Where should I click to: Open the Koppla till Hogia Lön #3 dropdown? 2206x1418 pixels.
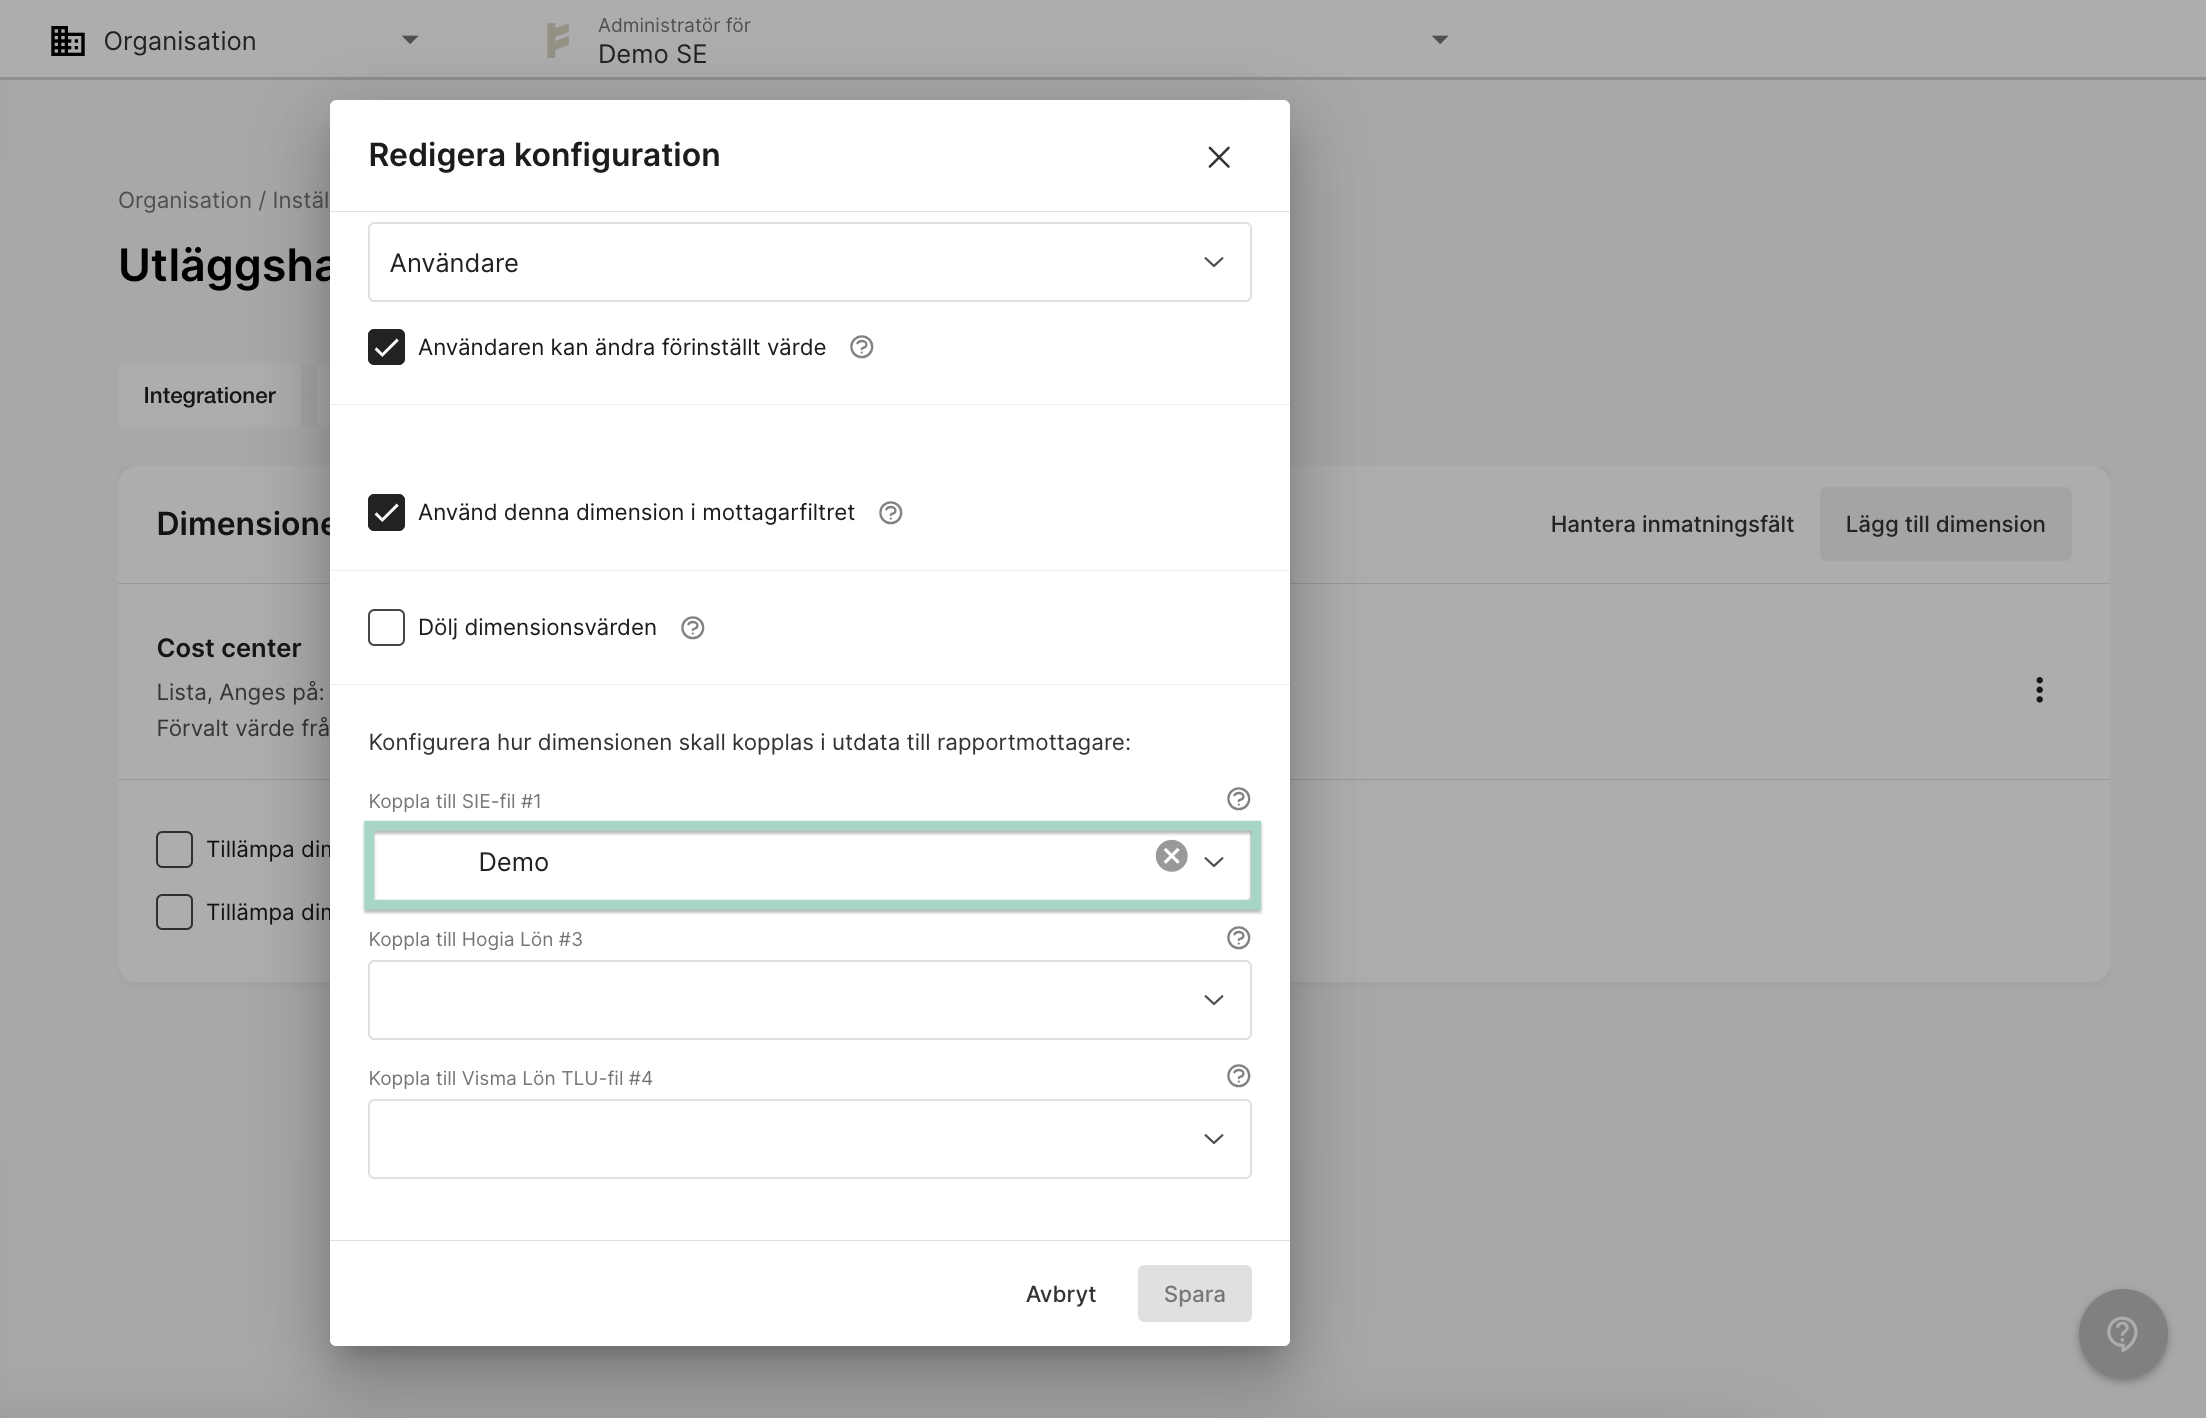pos(809,1000)
